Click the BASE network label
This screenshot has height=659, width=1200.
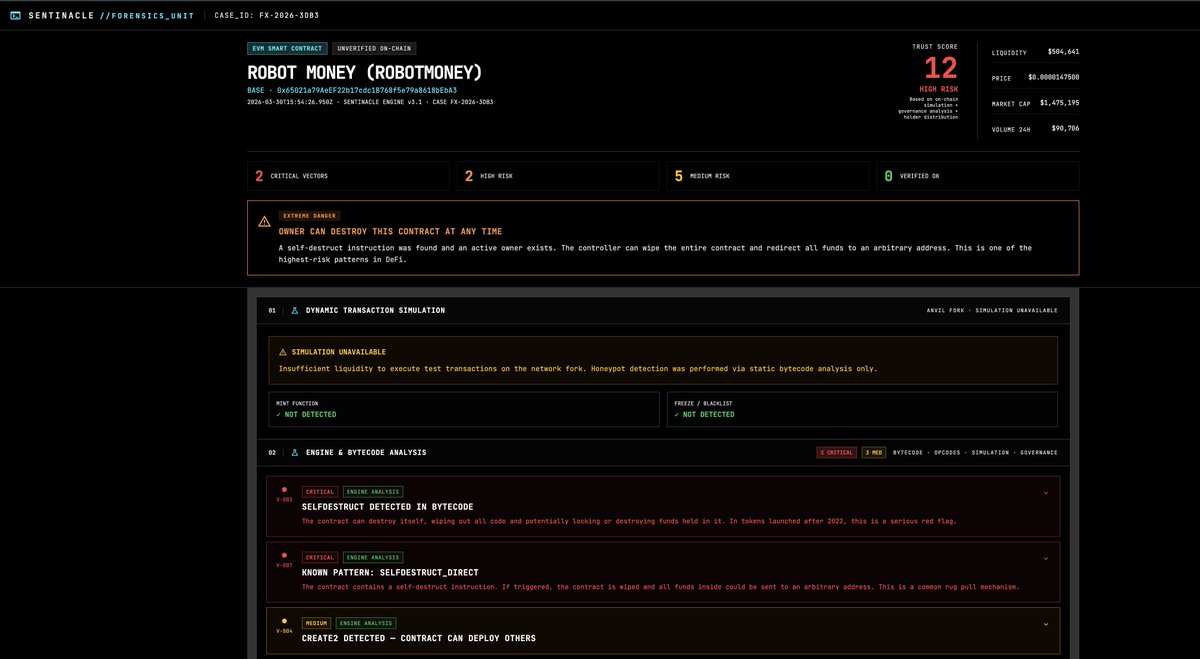point(256,90)
